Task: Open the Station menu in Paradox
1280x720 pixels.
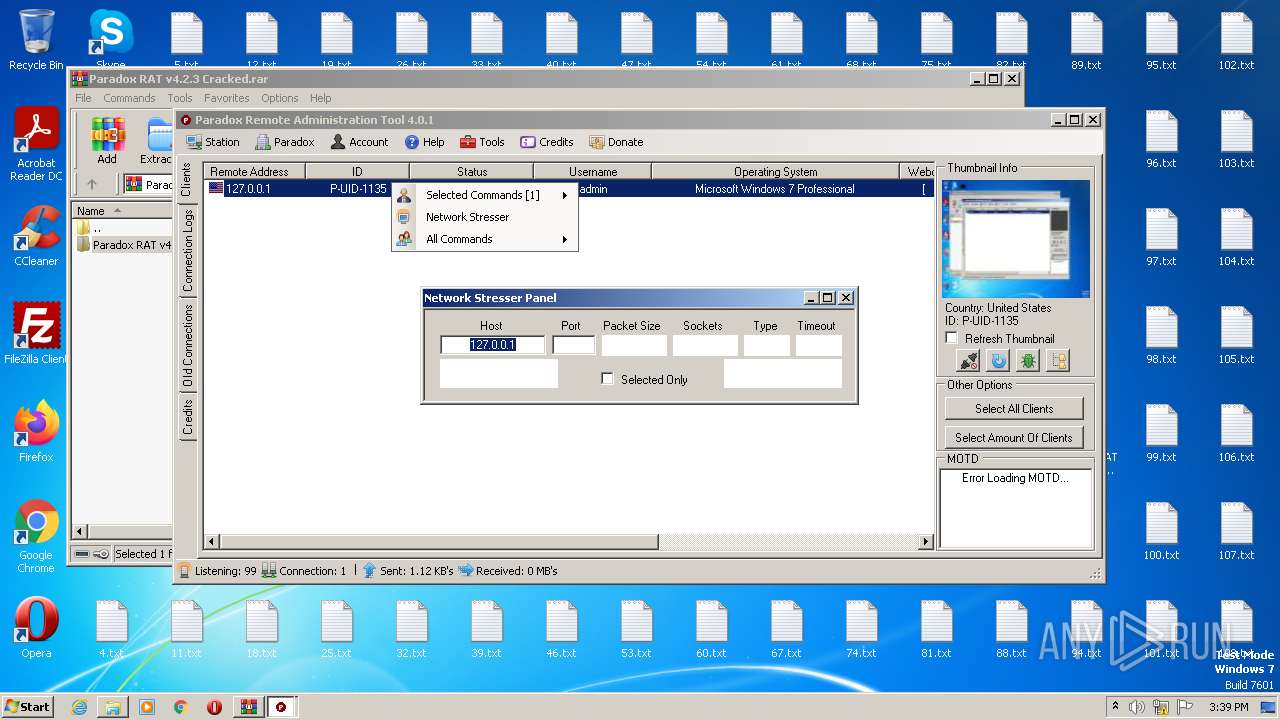Action: pyautogui.click(x=213, y=142)
